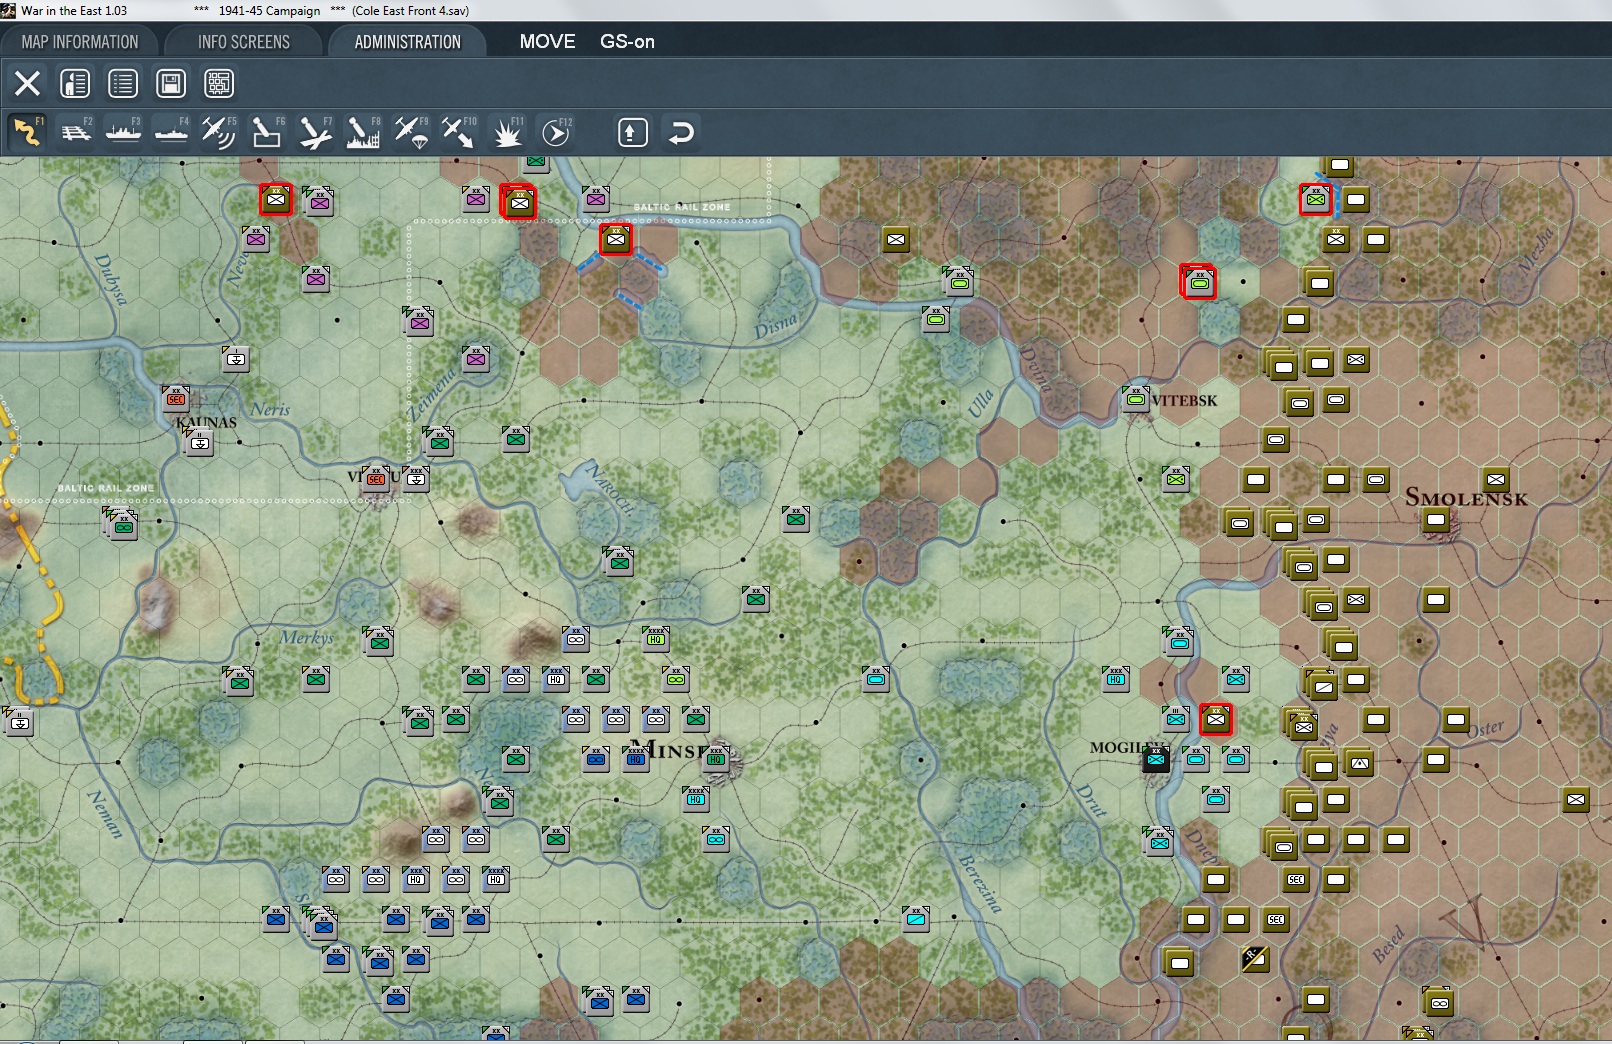
Task: Click the KAUNAS city label
Action: pyautogui.click(x=207, y=422)
